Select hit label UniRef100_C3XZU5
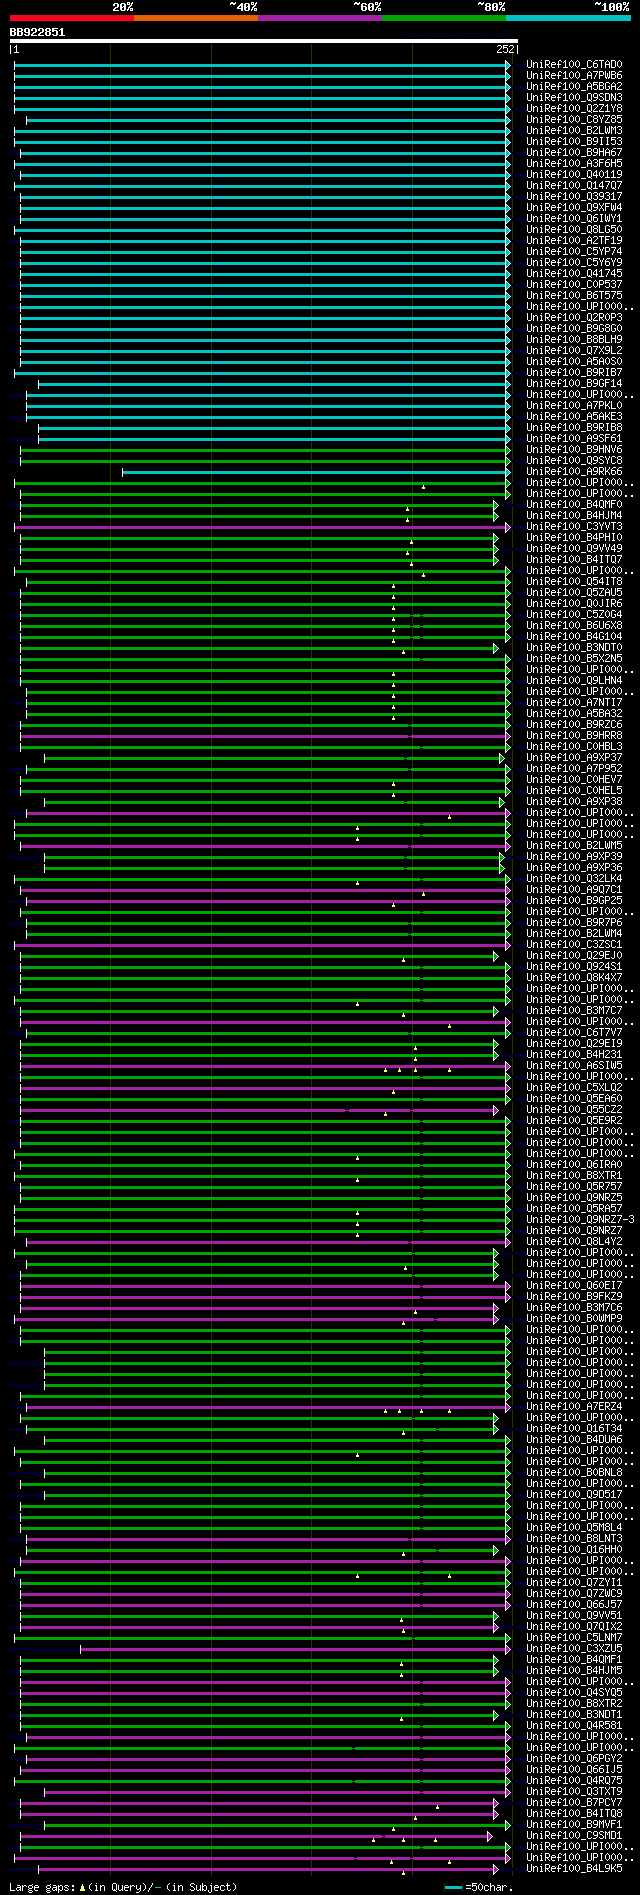 coord(574,1649)
